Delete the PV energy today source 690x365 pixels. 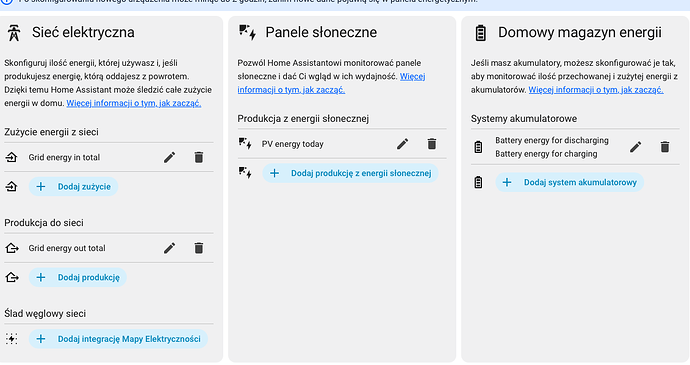(432, 144)
